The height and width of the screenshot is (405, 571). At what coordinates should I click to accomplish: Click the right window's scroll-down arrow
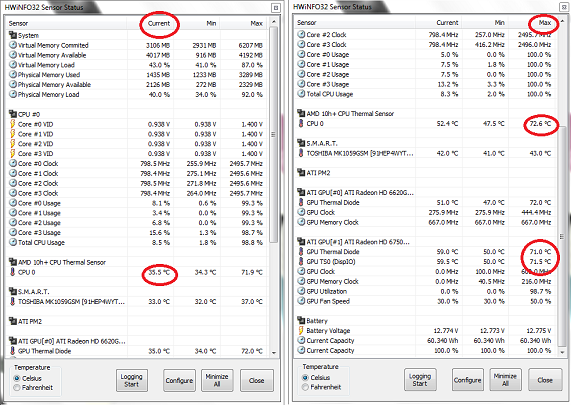pyautogui.click(x=562, y=352)
